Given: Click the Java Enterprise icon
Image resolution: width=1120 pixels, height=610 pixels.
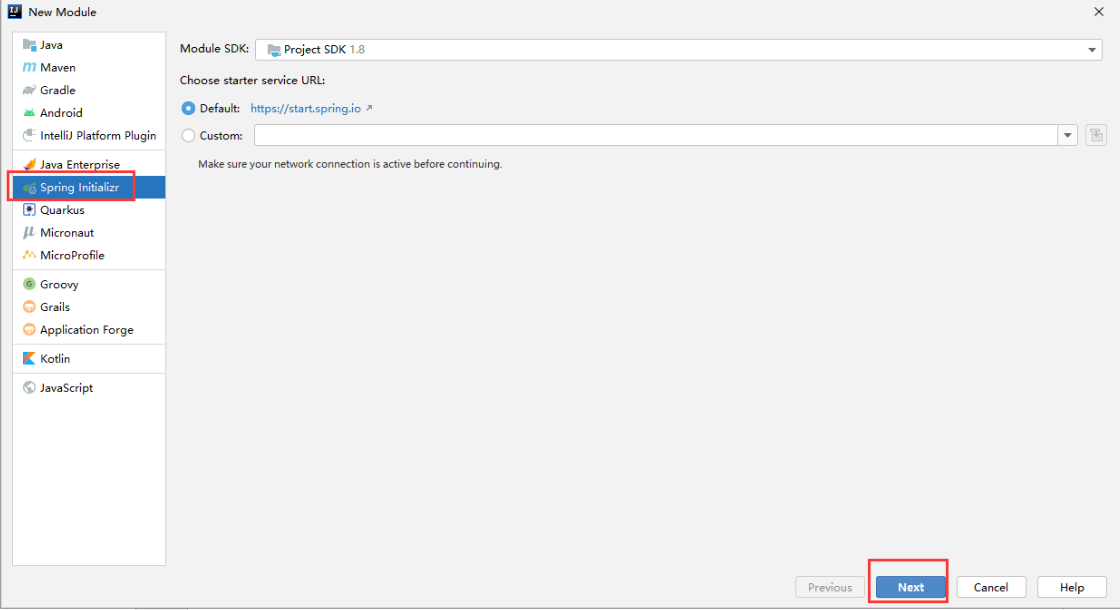Looking at the screenshot, I should click(29, 164).
